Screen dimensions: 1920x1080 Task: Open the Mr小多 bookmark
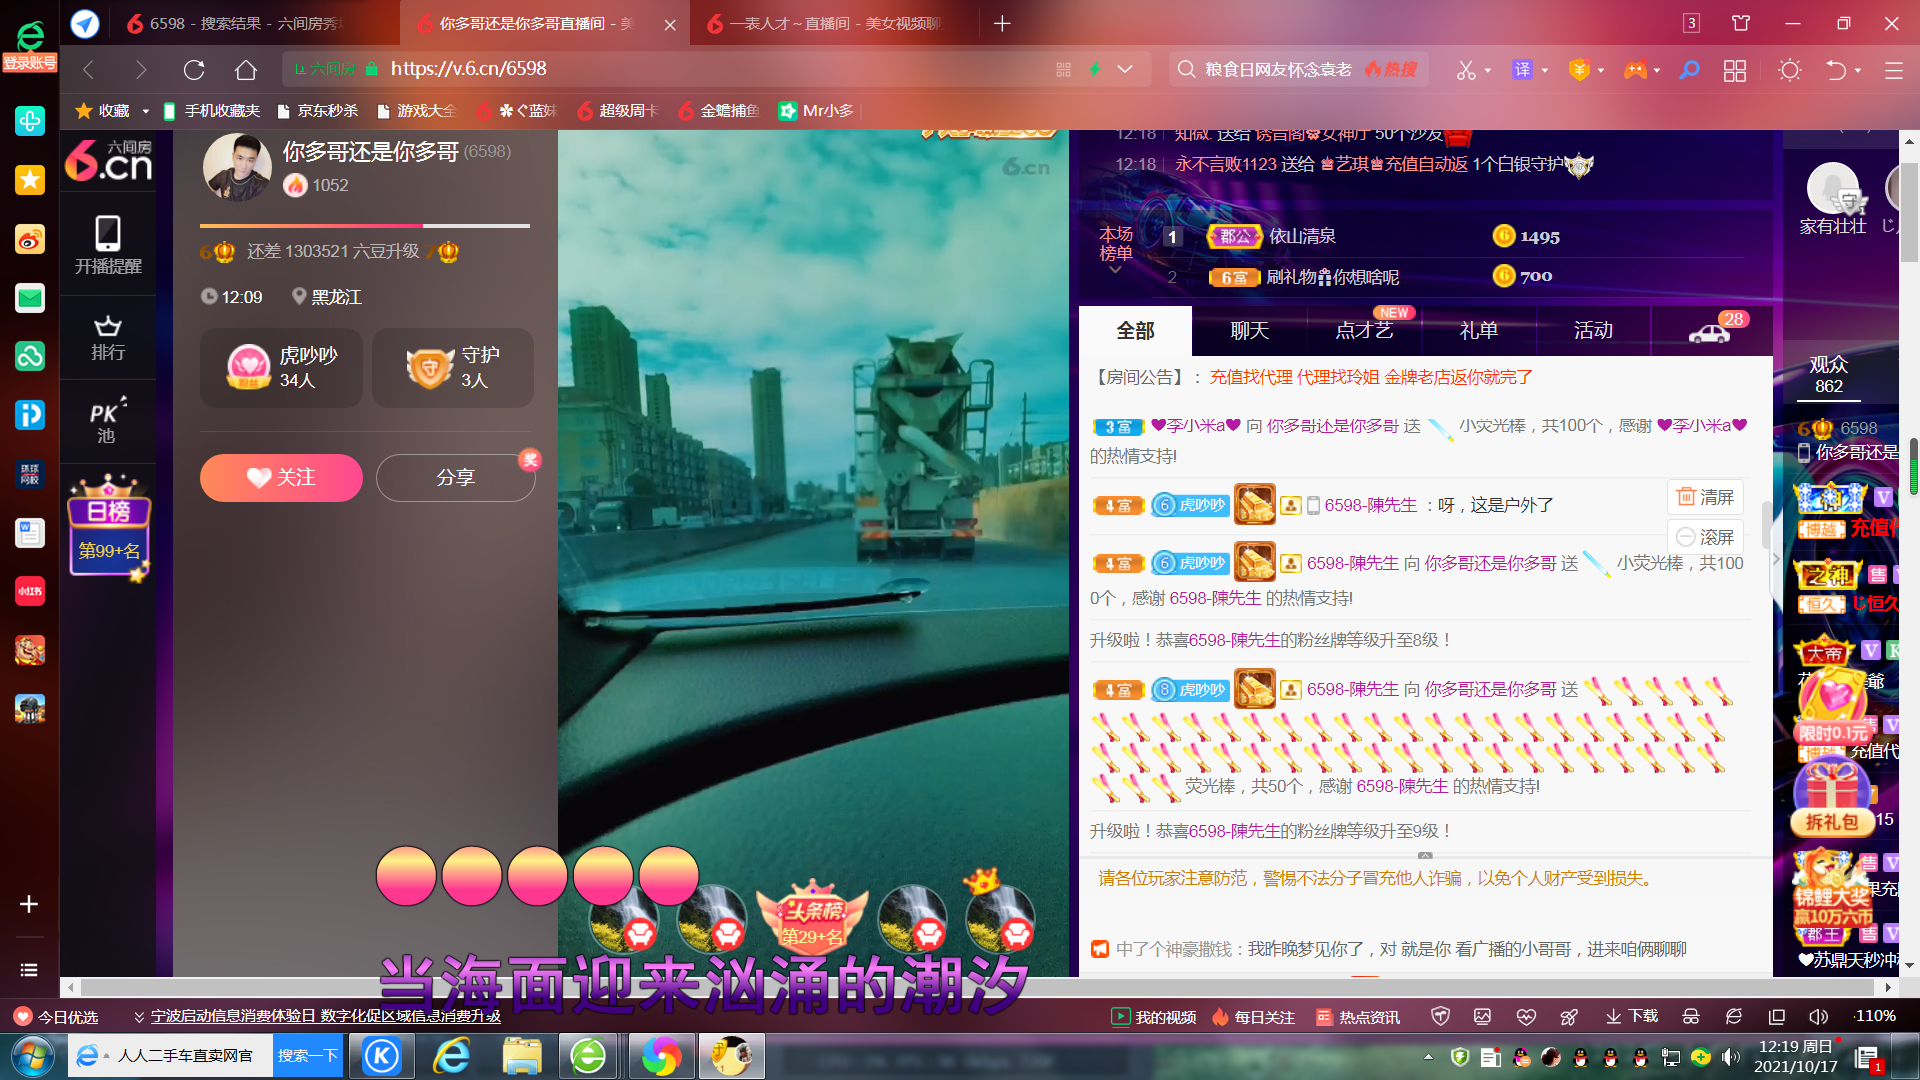817,111
